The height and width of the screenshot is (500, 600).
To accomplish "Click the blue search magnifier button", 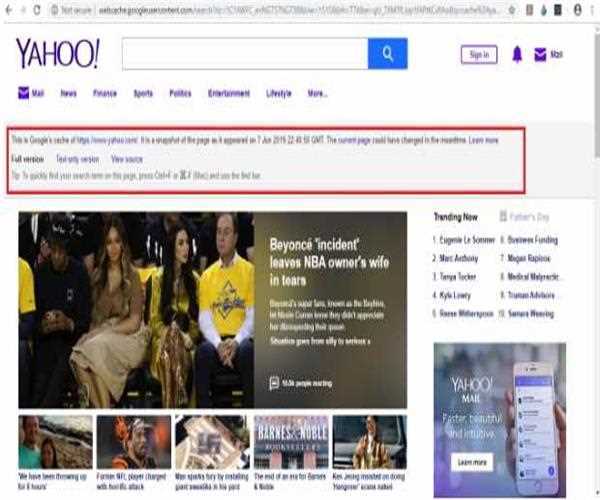I will pyautogui.click(x=387, y=54).
